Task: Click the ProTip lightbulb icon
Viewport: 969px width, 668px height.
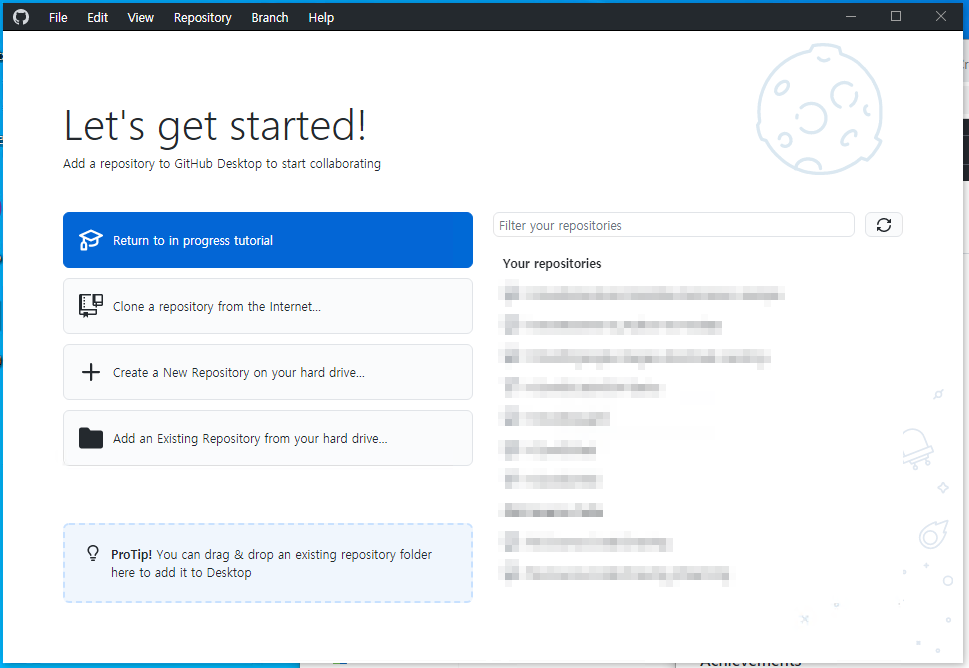Action: 93,553
